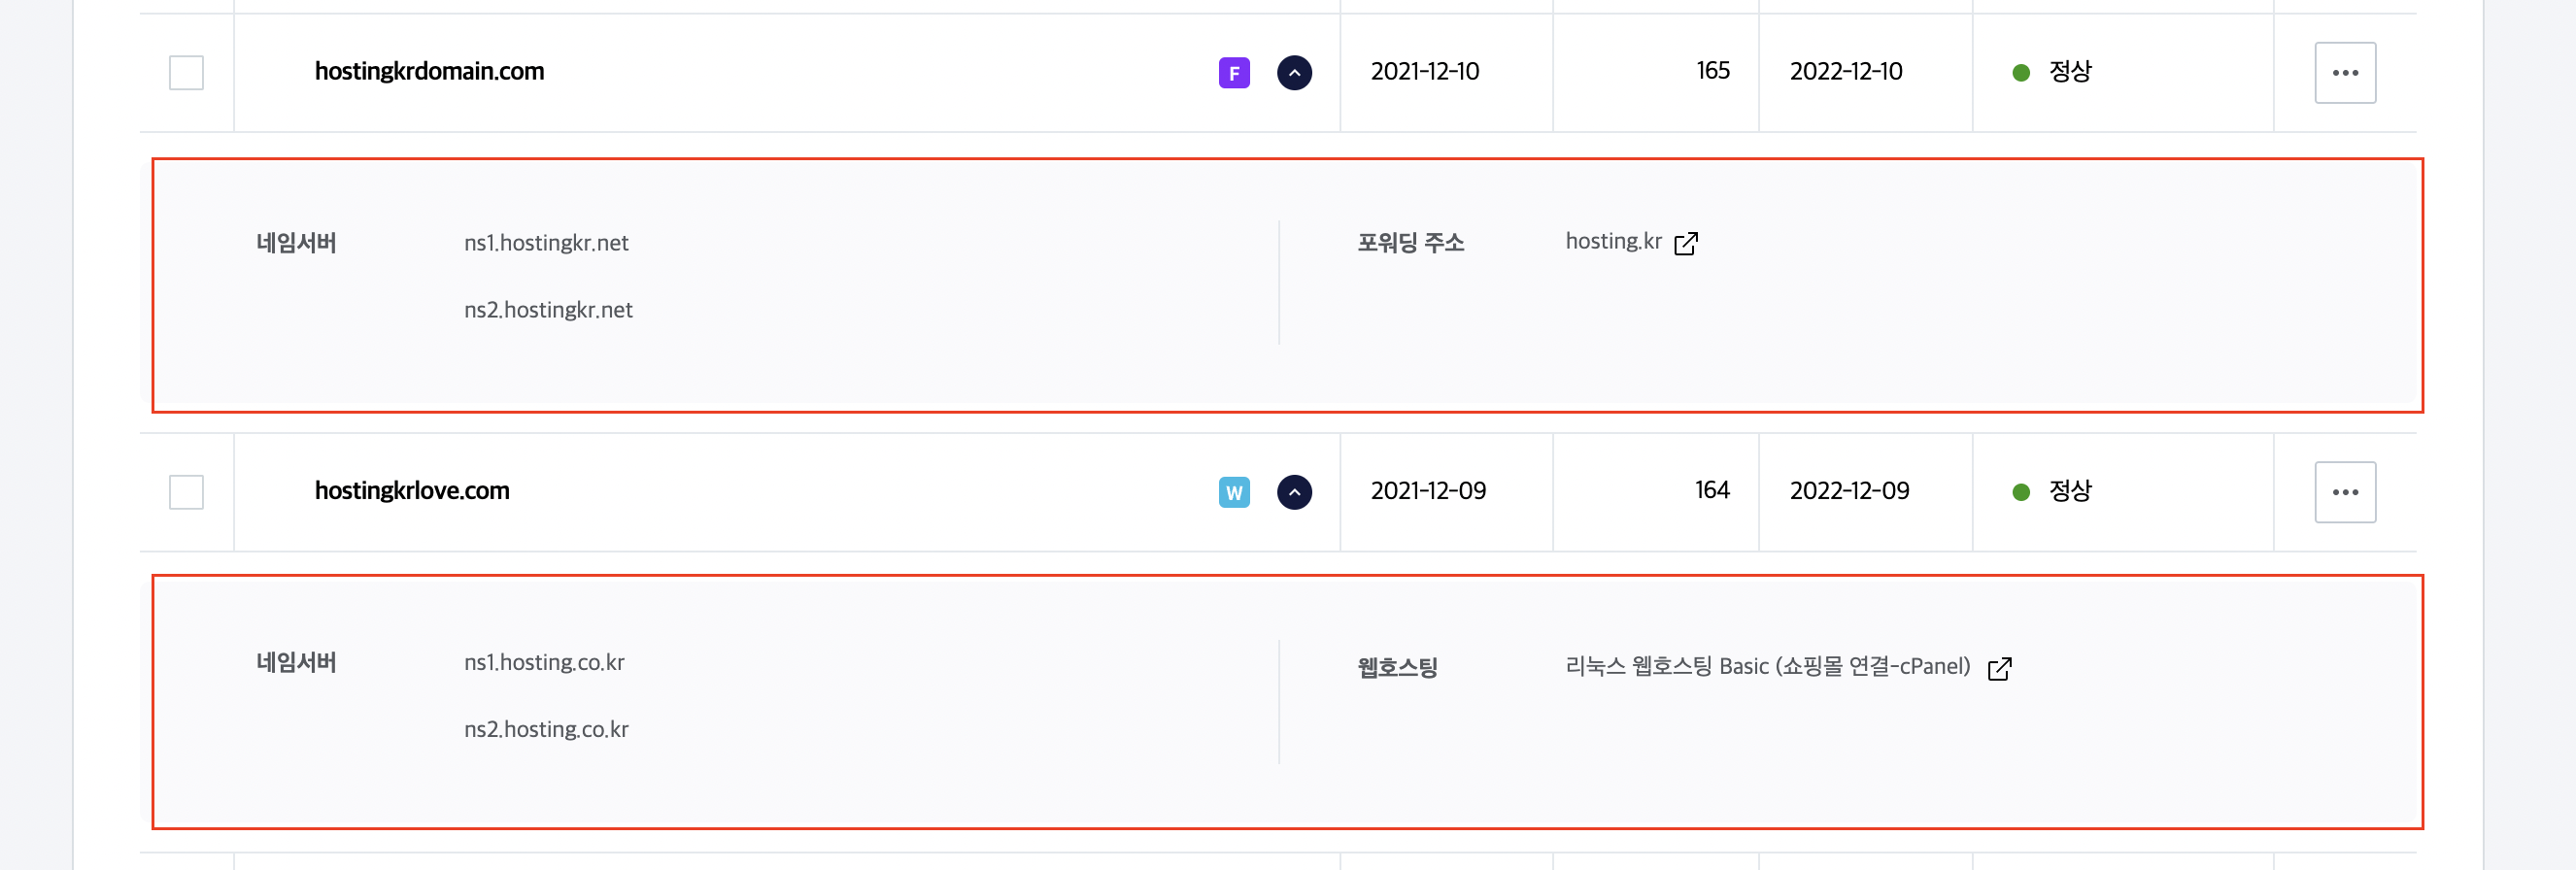Click nameserver ns2.hosting.co.kr

pyautogui.click(x=546, y=729)
